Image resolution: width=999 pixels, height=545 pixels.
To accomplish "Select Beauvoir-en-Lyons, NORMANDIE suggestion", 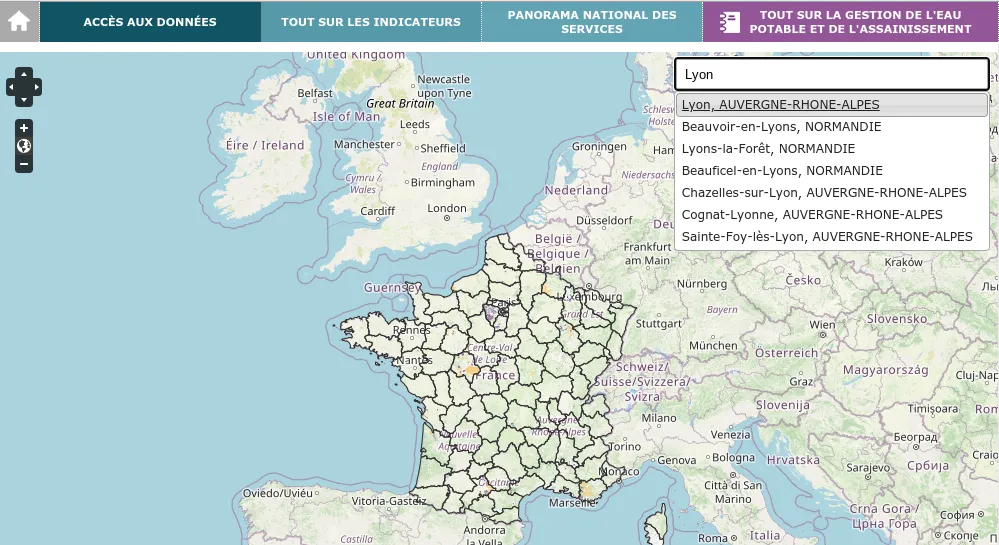I will 832,127.
